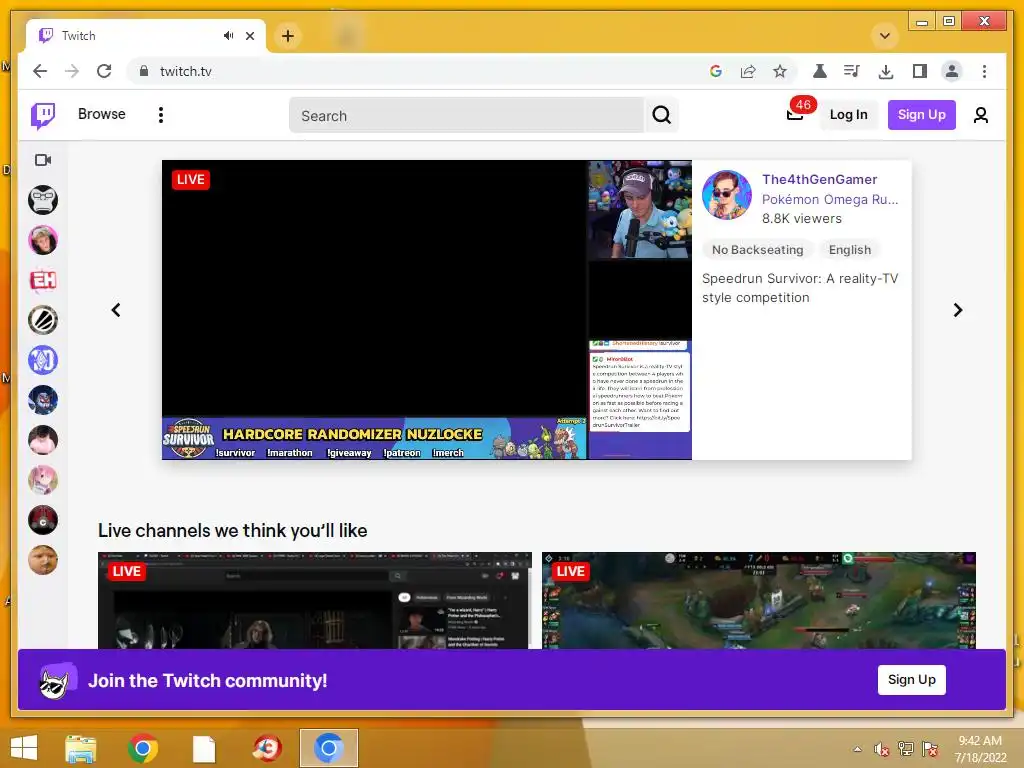The image size is (1024, 768).
Task: Select the English tag
Action: pos(850,249)
